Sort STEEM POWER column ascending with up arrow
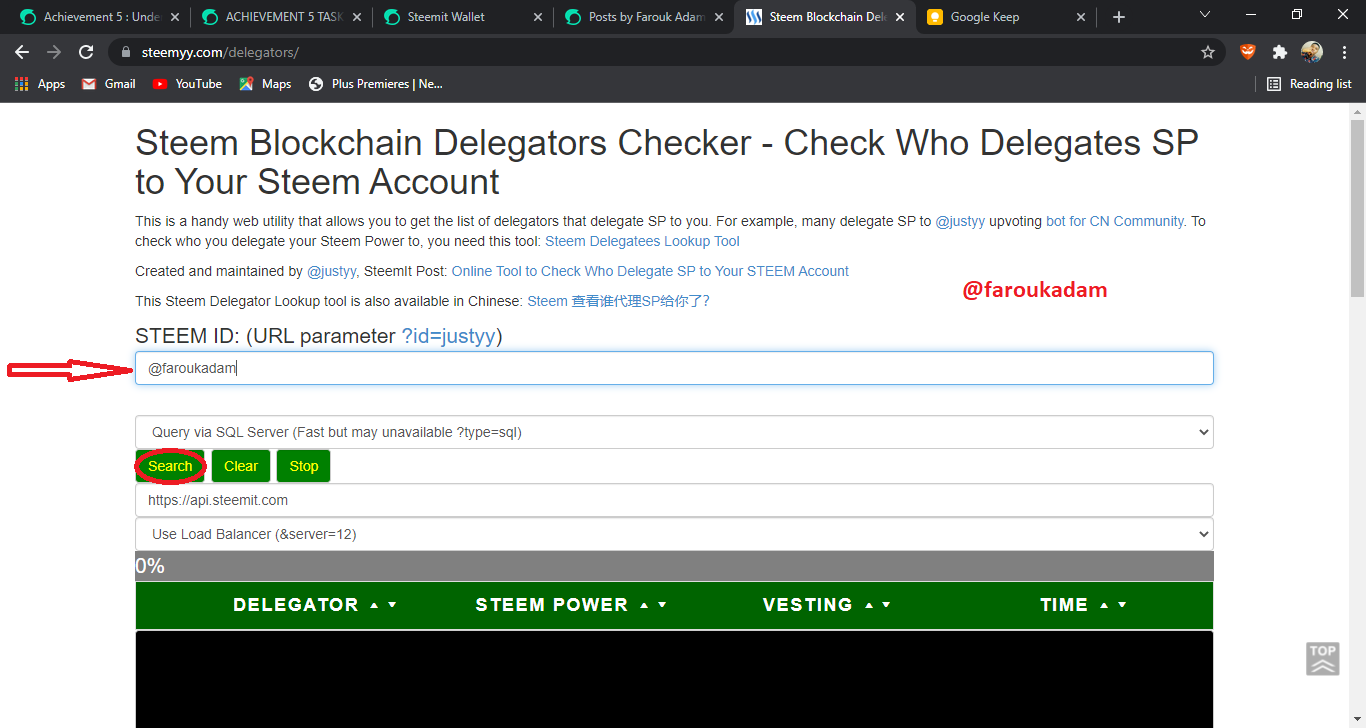1366x728 pixels. click(644, 605)
